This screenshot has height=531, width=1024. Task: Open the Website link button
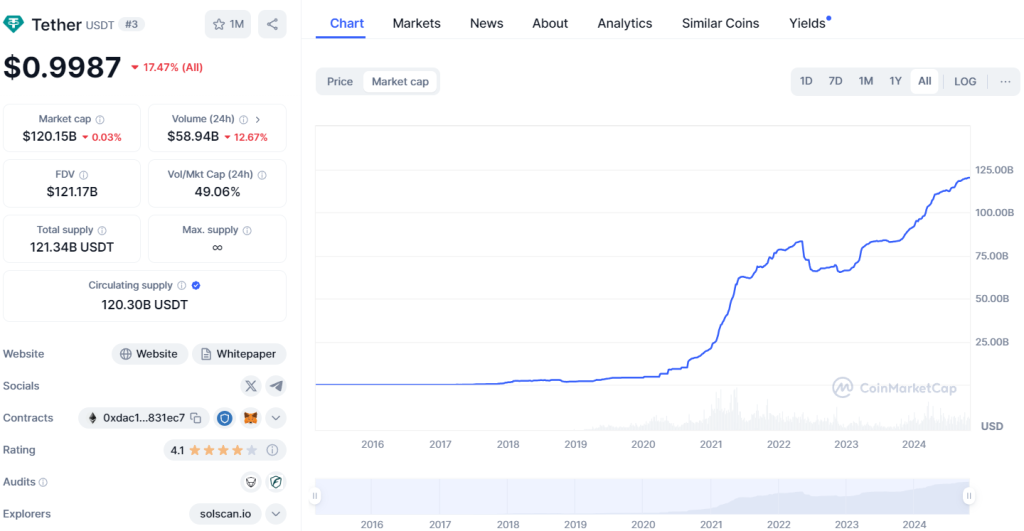click(150, 354)
